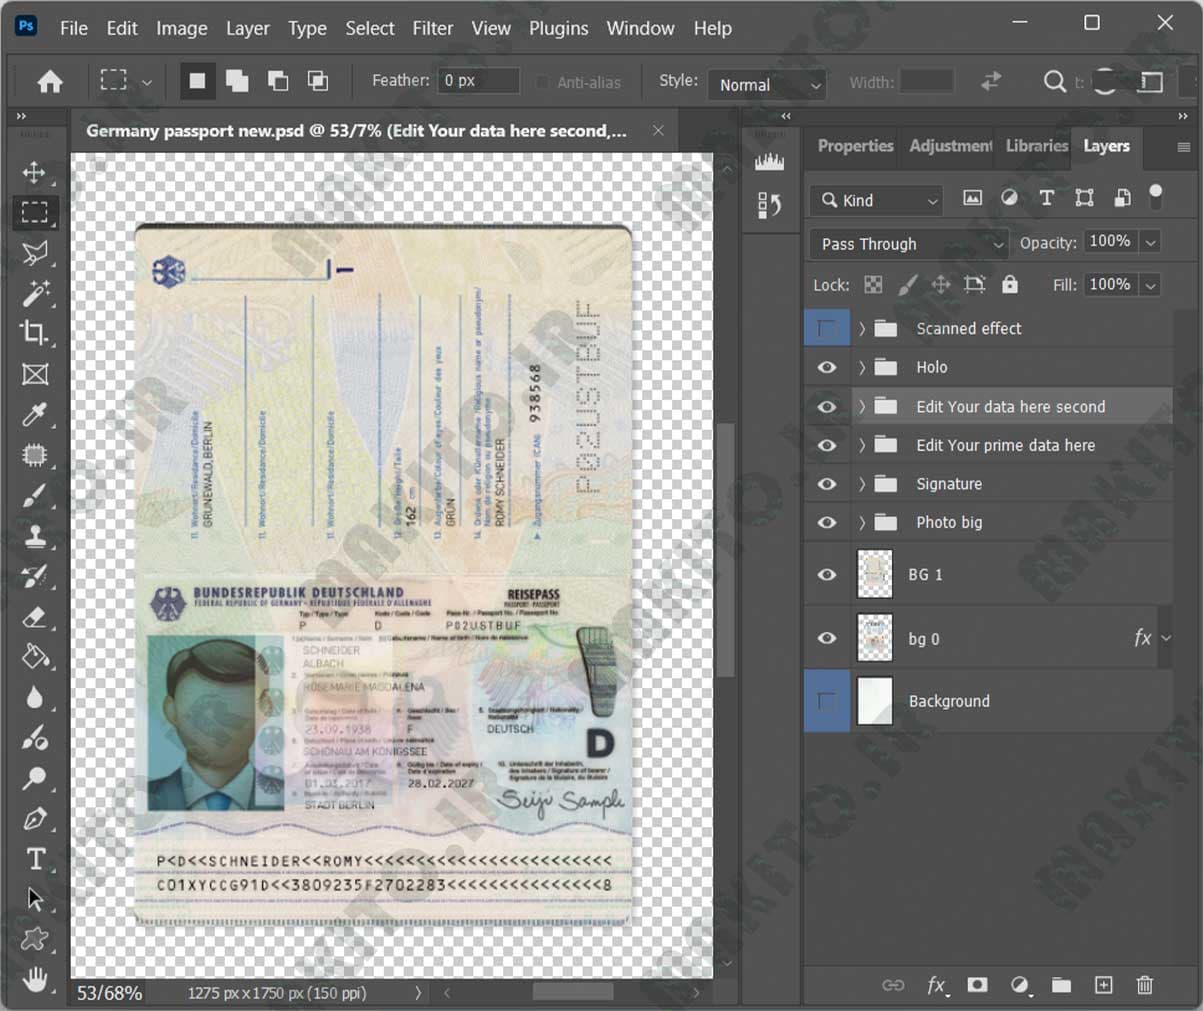Select the Magic Wand tool

[35, 293]
